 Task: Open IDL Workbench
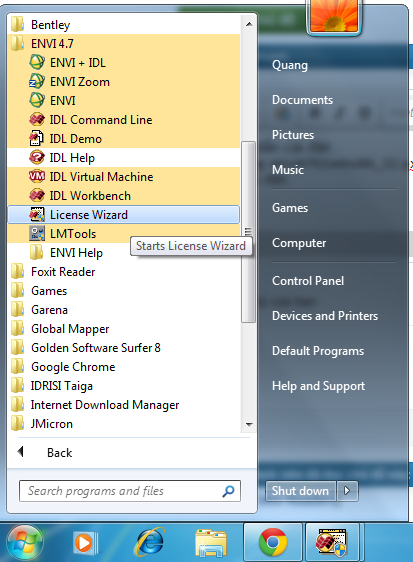(x=123, y=196)
